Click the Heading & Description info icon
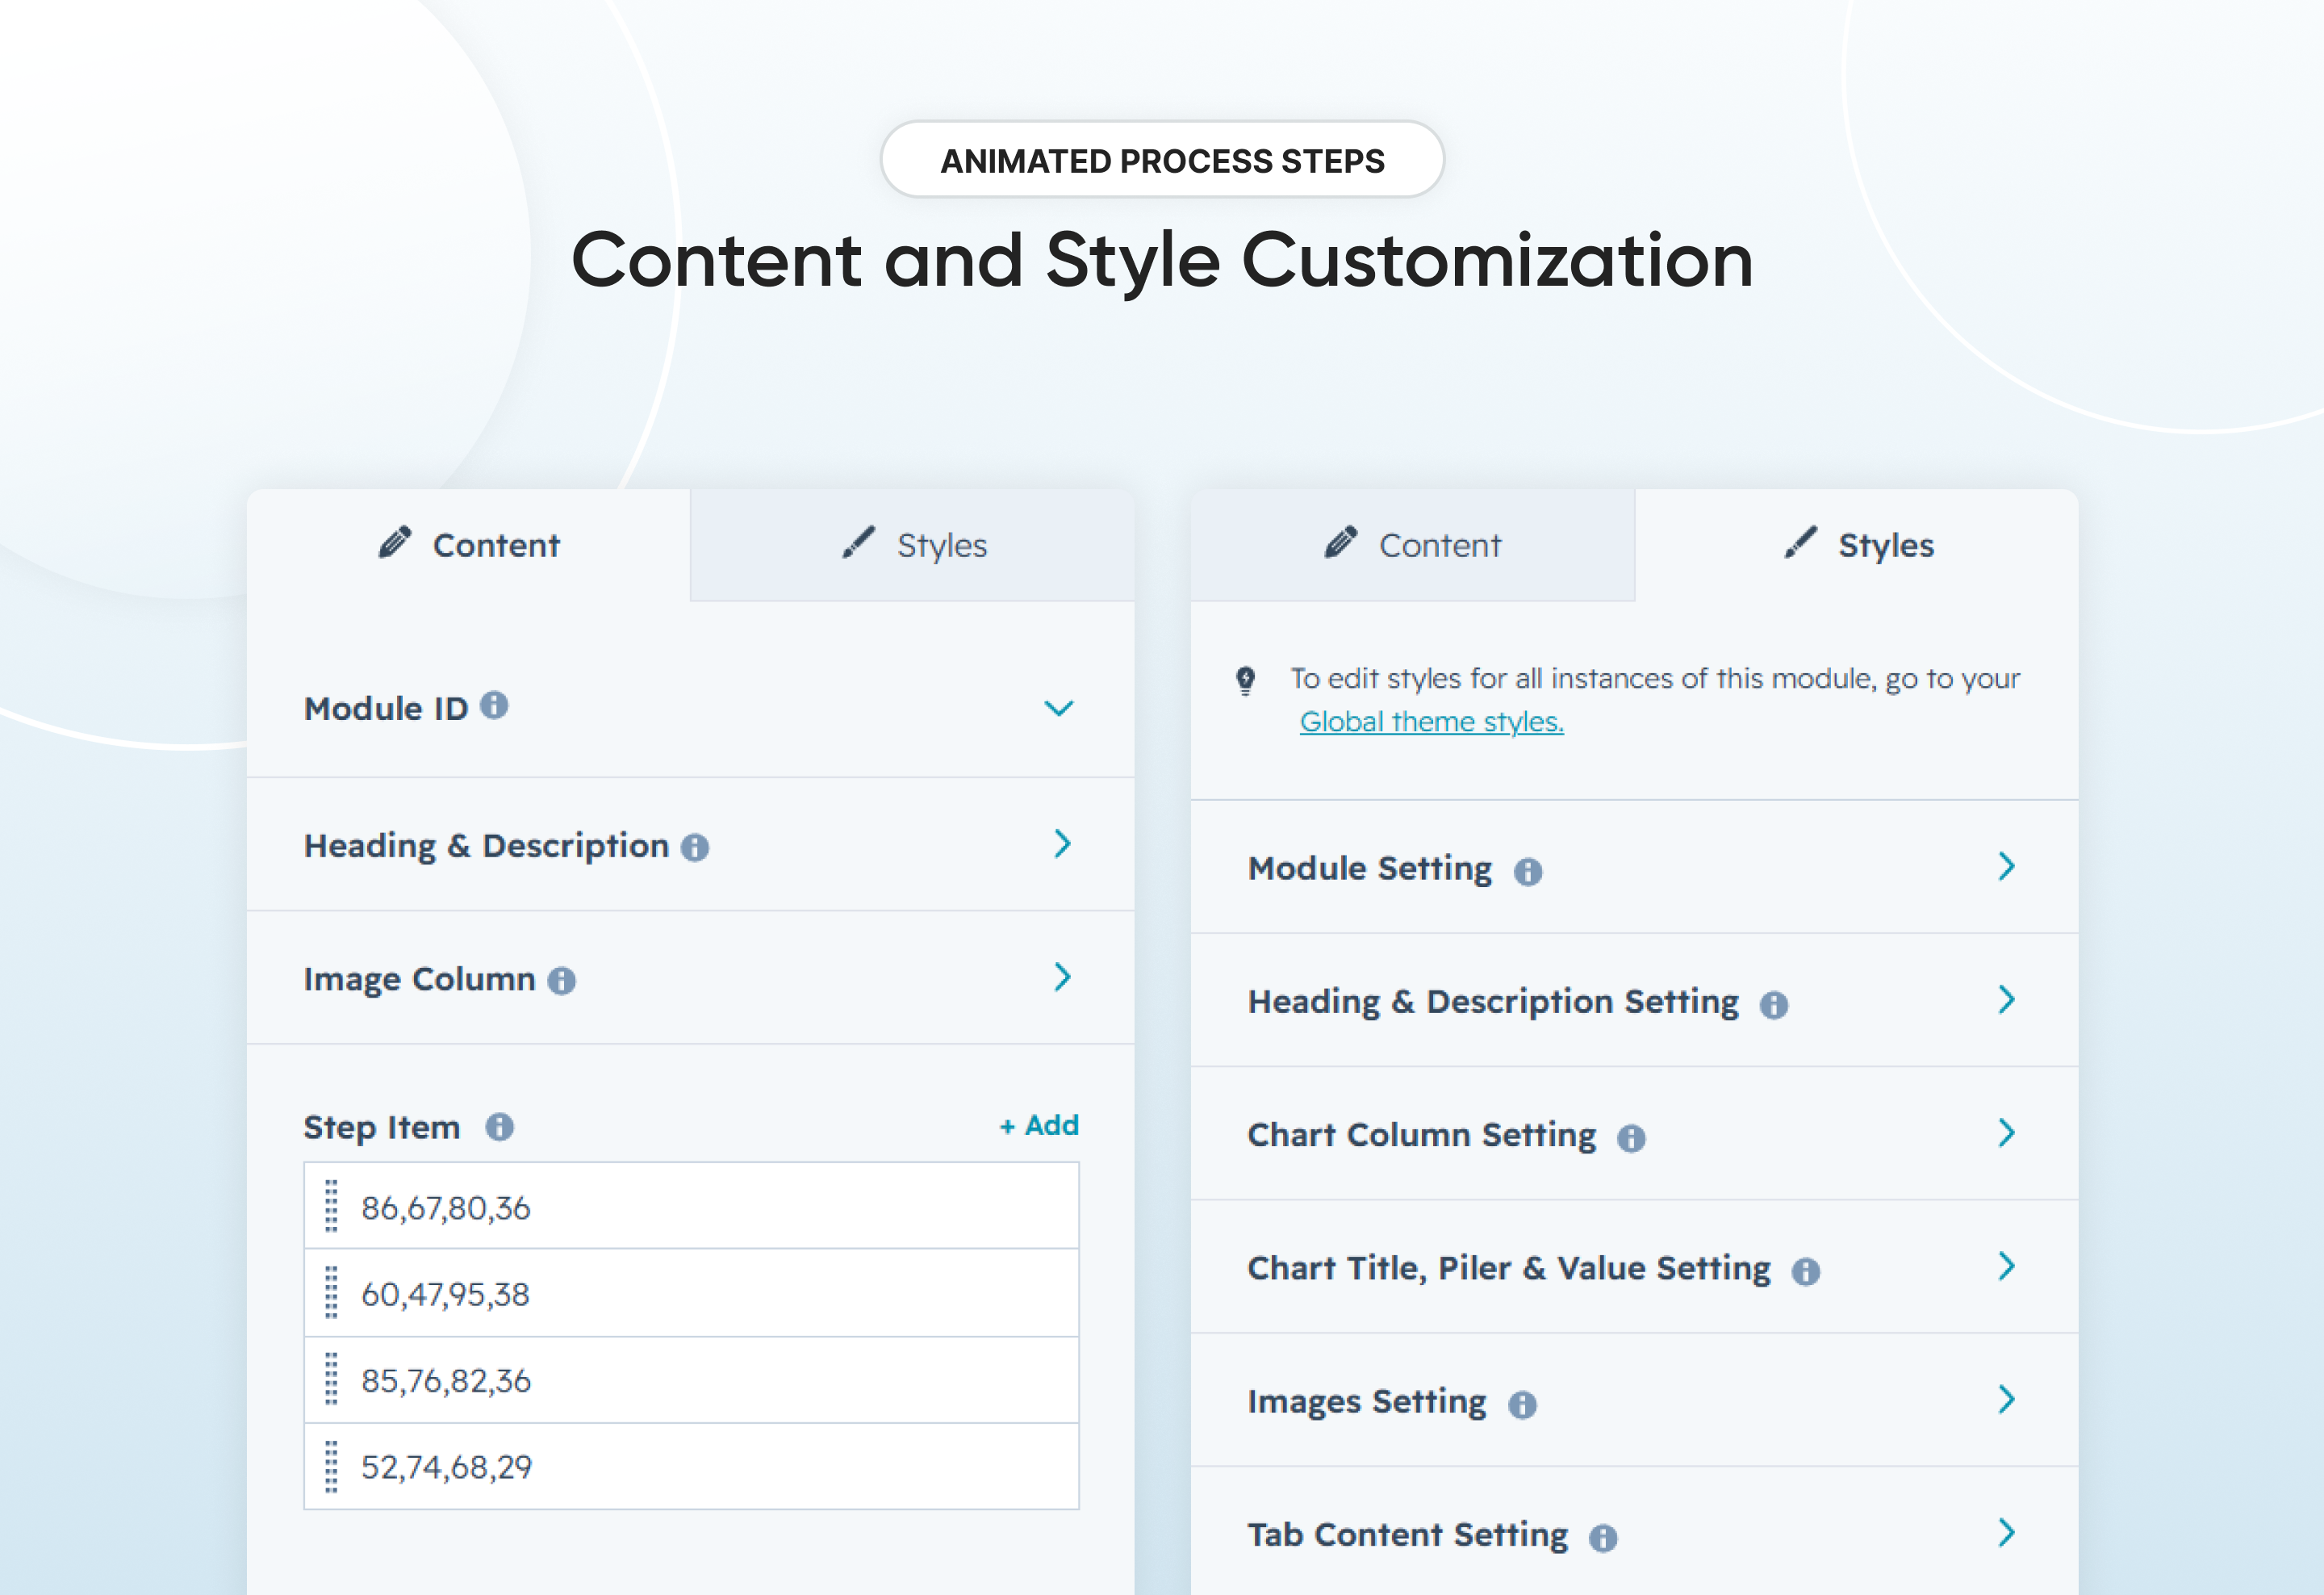 [x=695, y=848]
